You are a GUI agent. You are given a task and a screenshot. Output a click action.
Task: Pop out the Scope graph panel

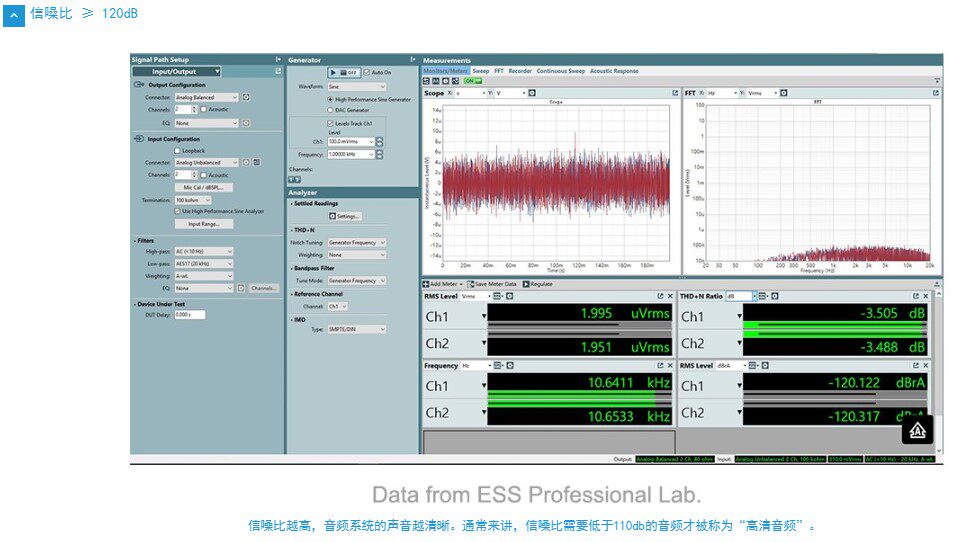[675, 93]
